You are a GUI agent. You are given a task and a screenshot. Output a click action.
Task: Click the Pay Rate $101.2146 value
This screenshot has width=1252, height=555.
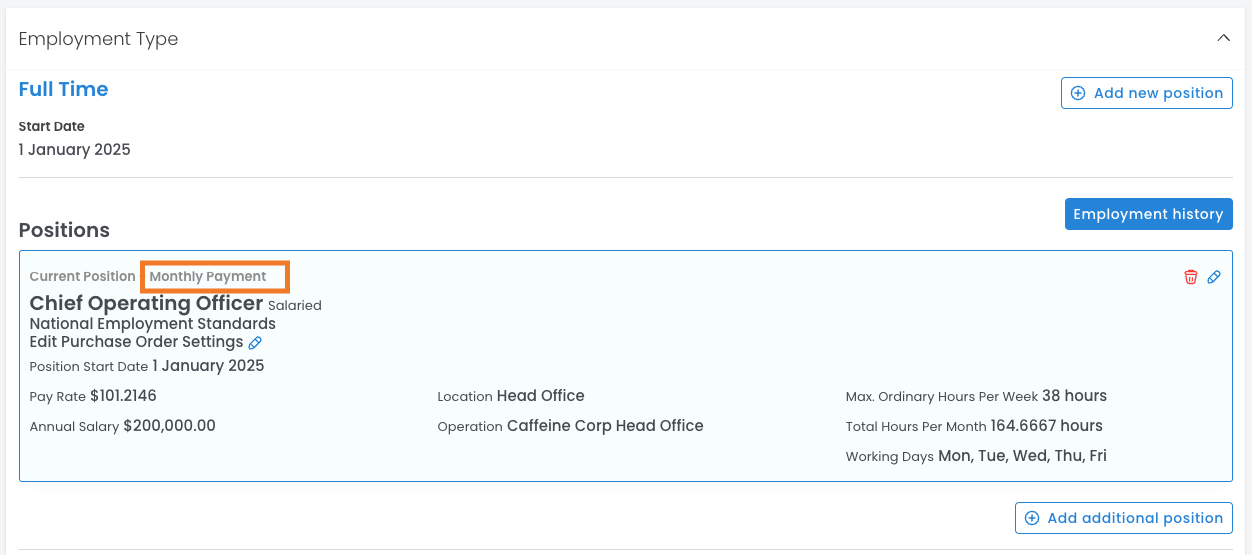coord(123,396)
